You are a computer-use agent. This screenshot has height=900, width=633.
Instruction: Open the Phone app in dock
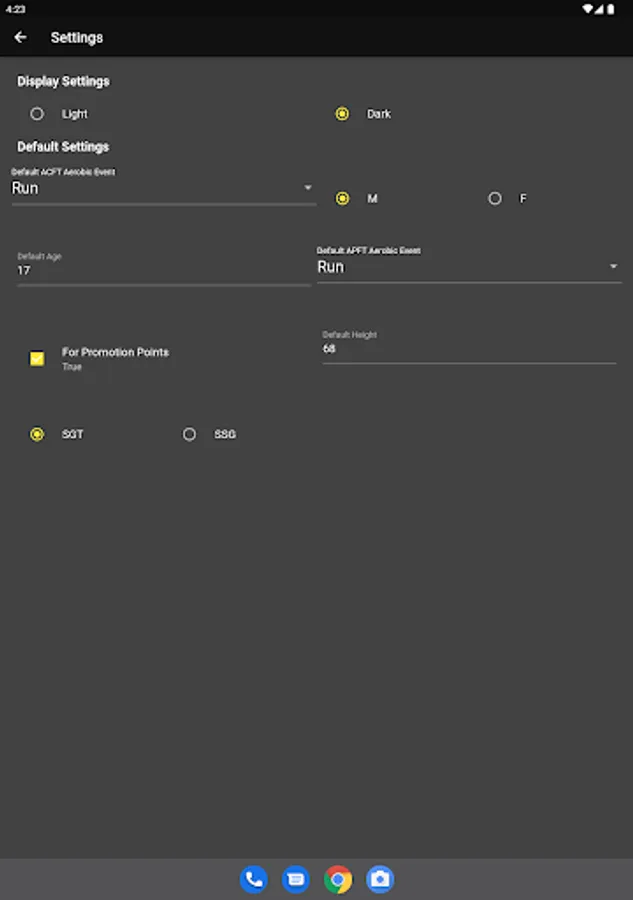[x=253, y=879]
